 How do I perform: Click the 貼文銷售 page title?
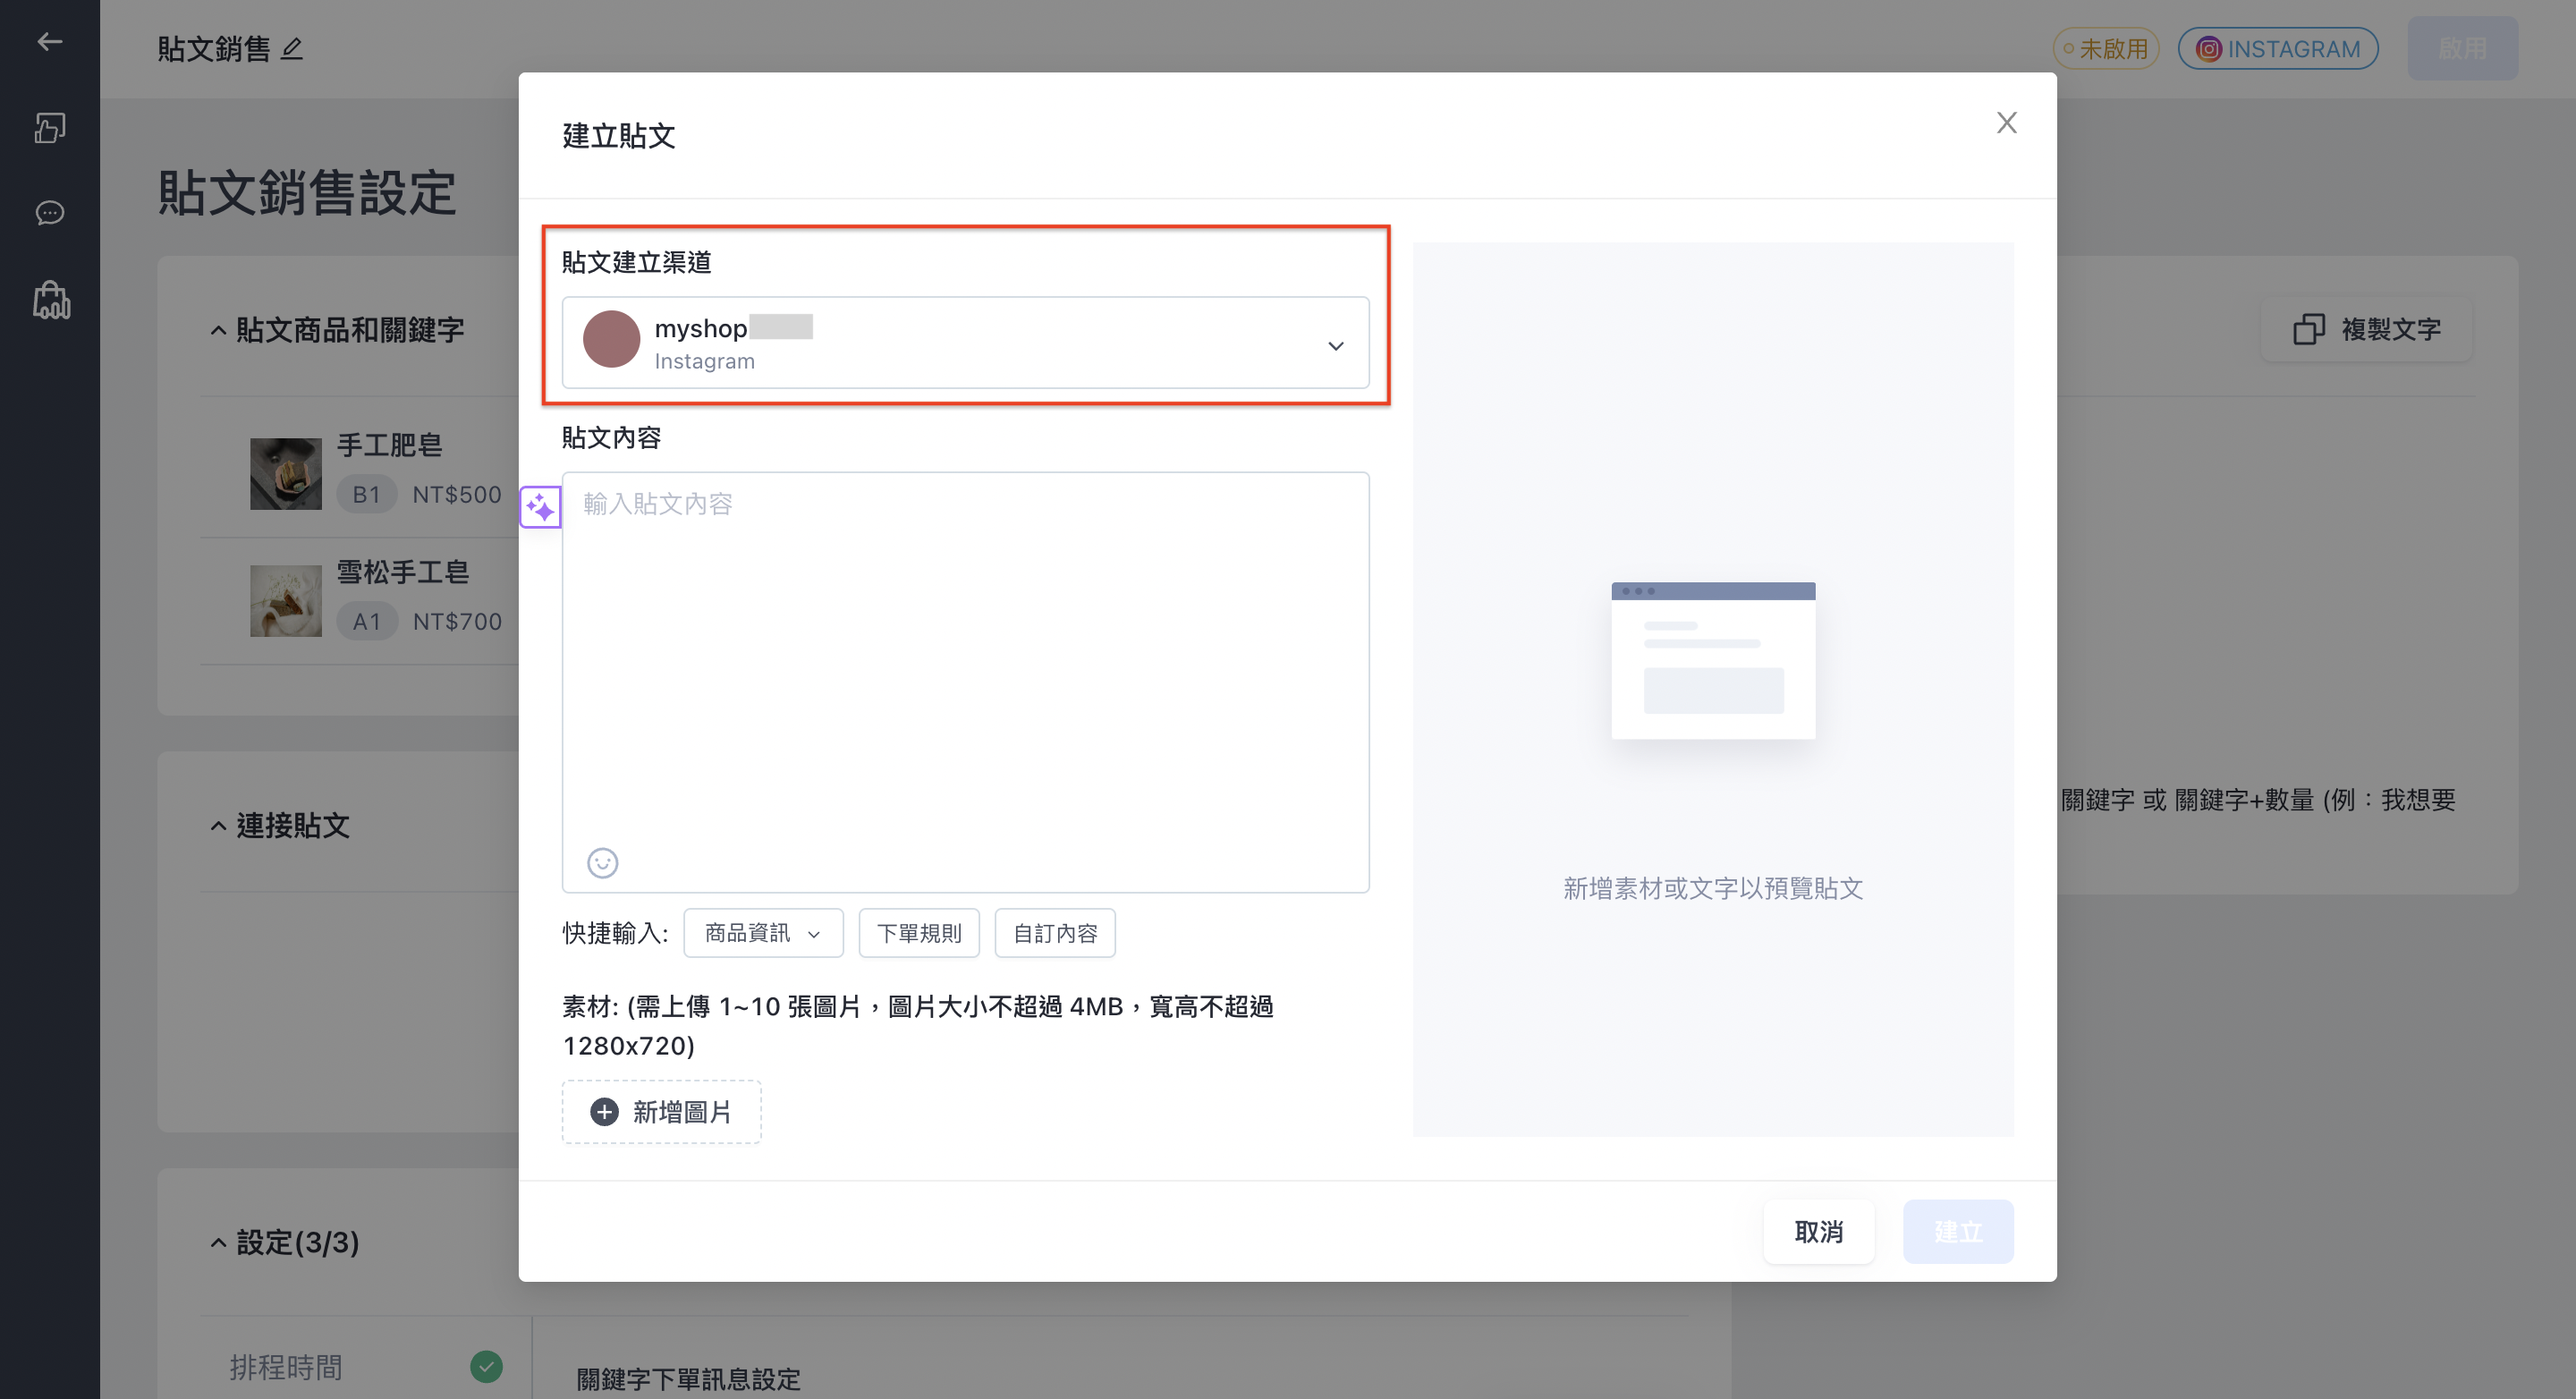pos(214,48)
